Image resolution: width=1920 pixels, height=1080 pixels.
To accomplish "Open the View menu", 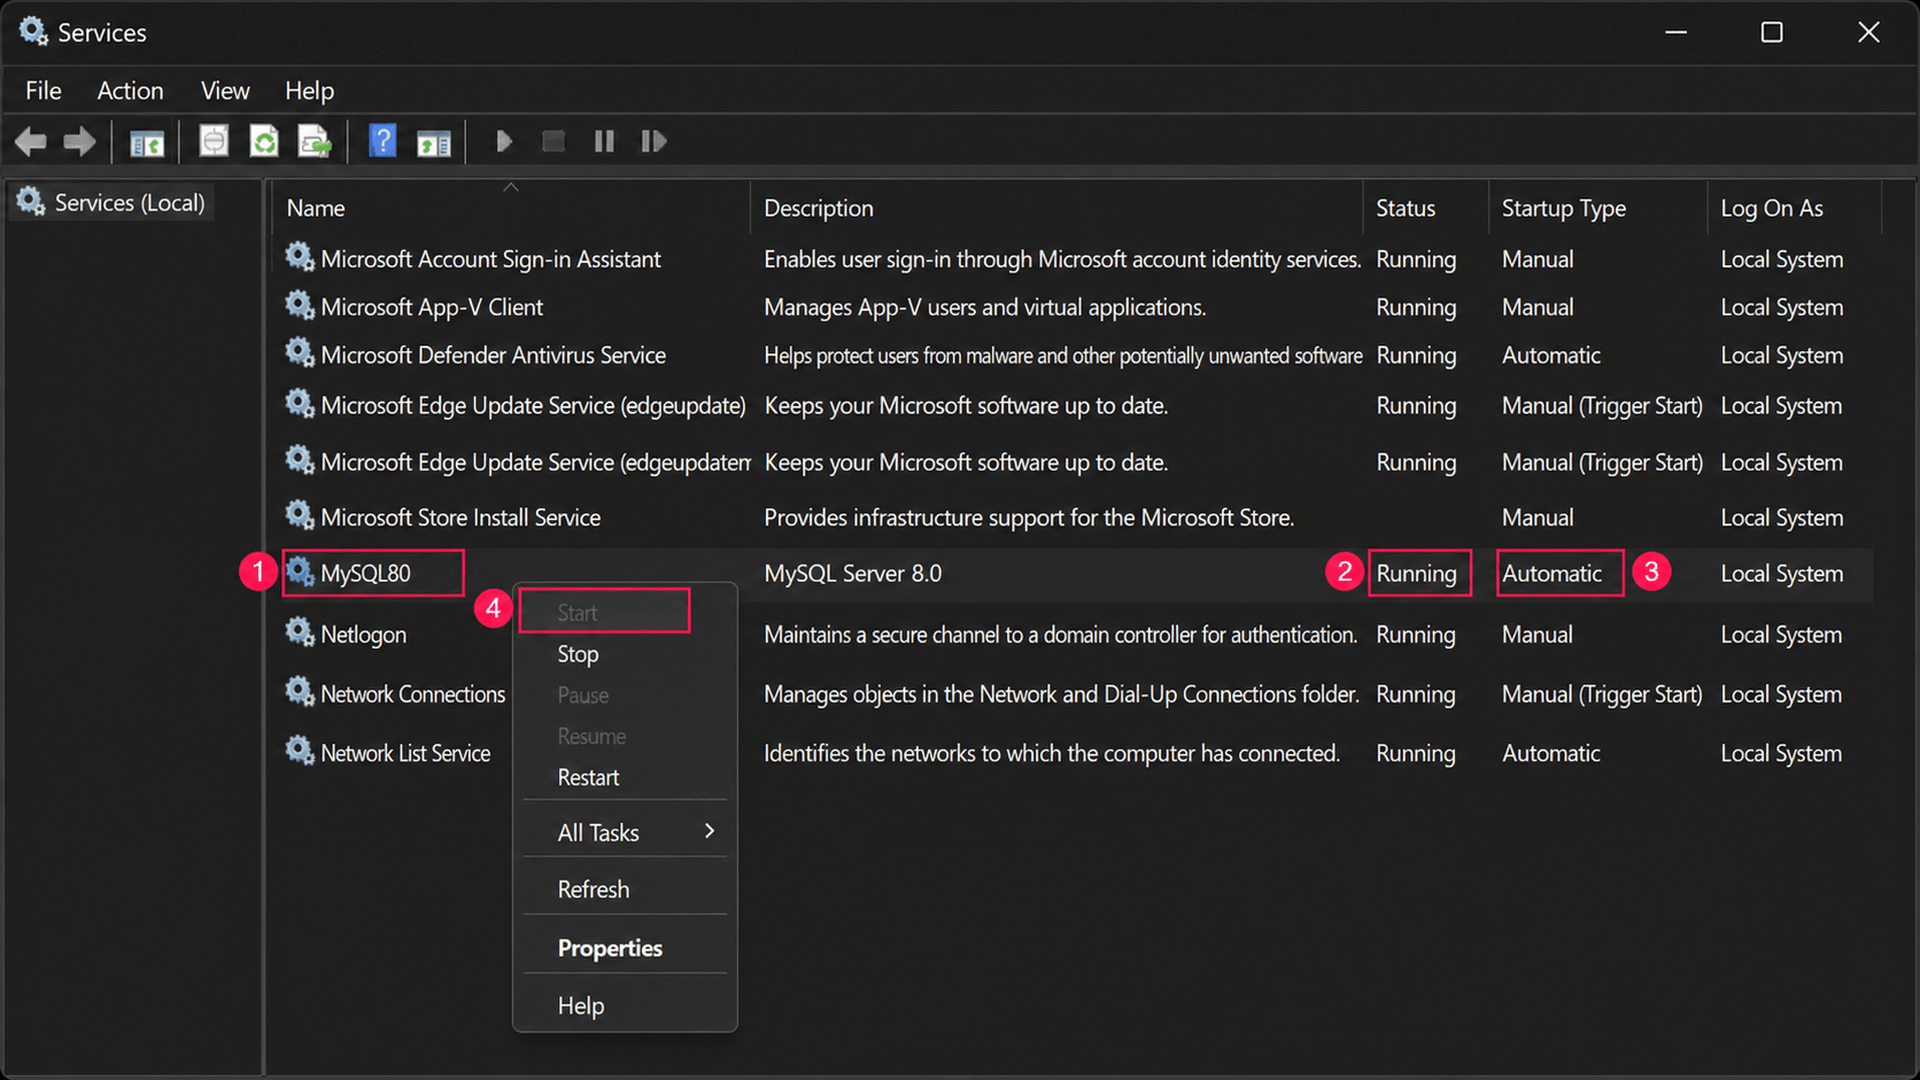I will click(x=225, y=91).
